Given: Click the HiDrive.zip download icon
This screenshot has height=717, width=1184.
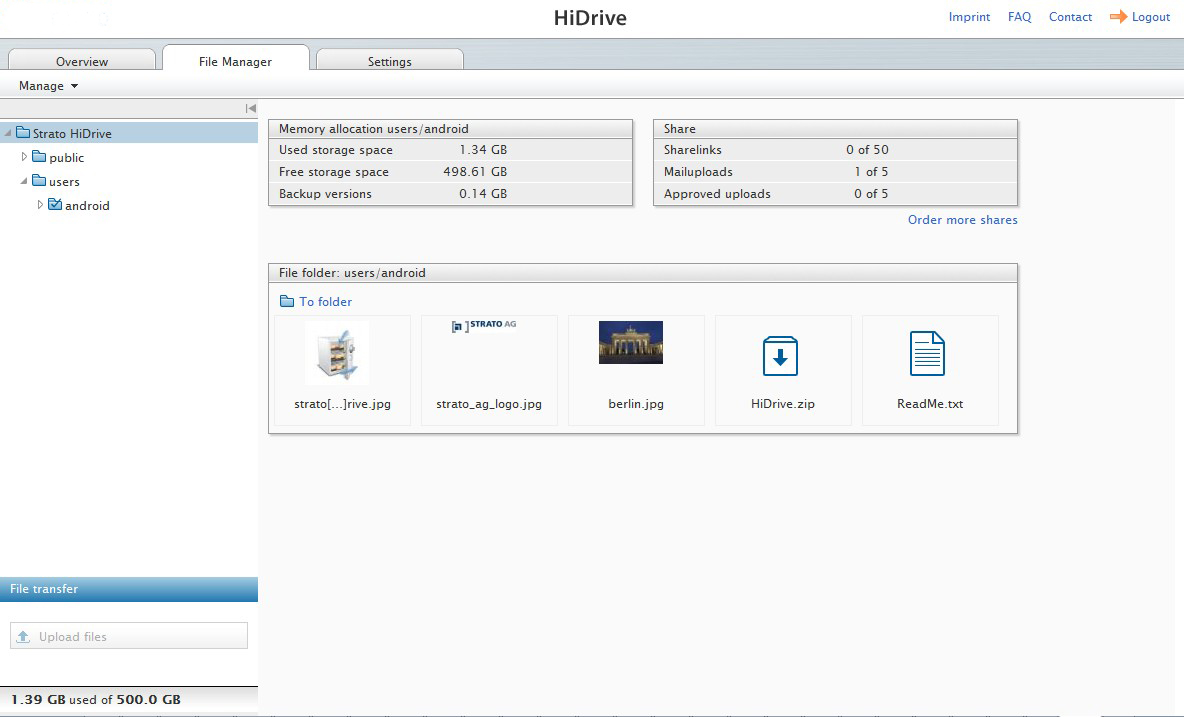Looking at the screenshot, I should [780, 355].
